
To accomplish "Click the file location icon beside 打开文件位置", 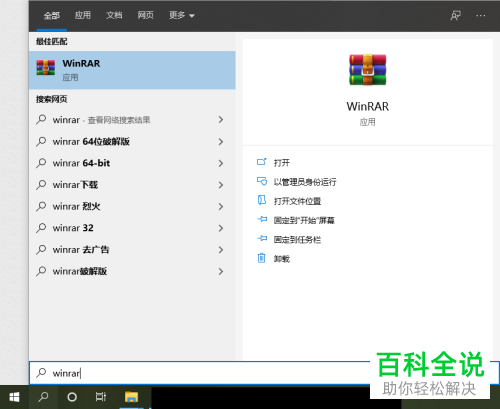I will (x=262, y=200).
